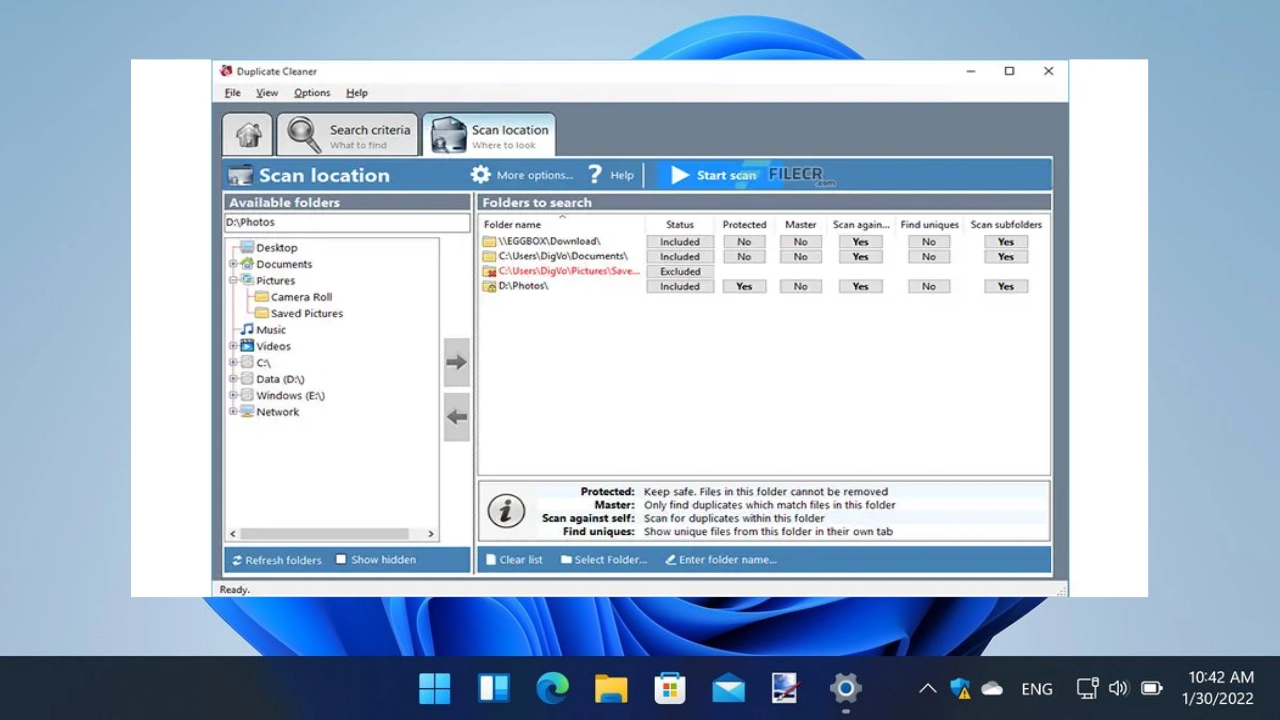Viewport: 1280px width, 720px height.
Task: Toggle the Show hidden checkbox
Action: [341, 559]
